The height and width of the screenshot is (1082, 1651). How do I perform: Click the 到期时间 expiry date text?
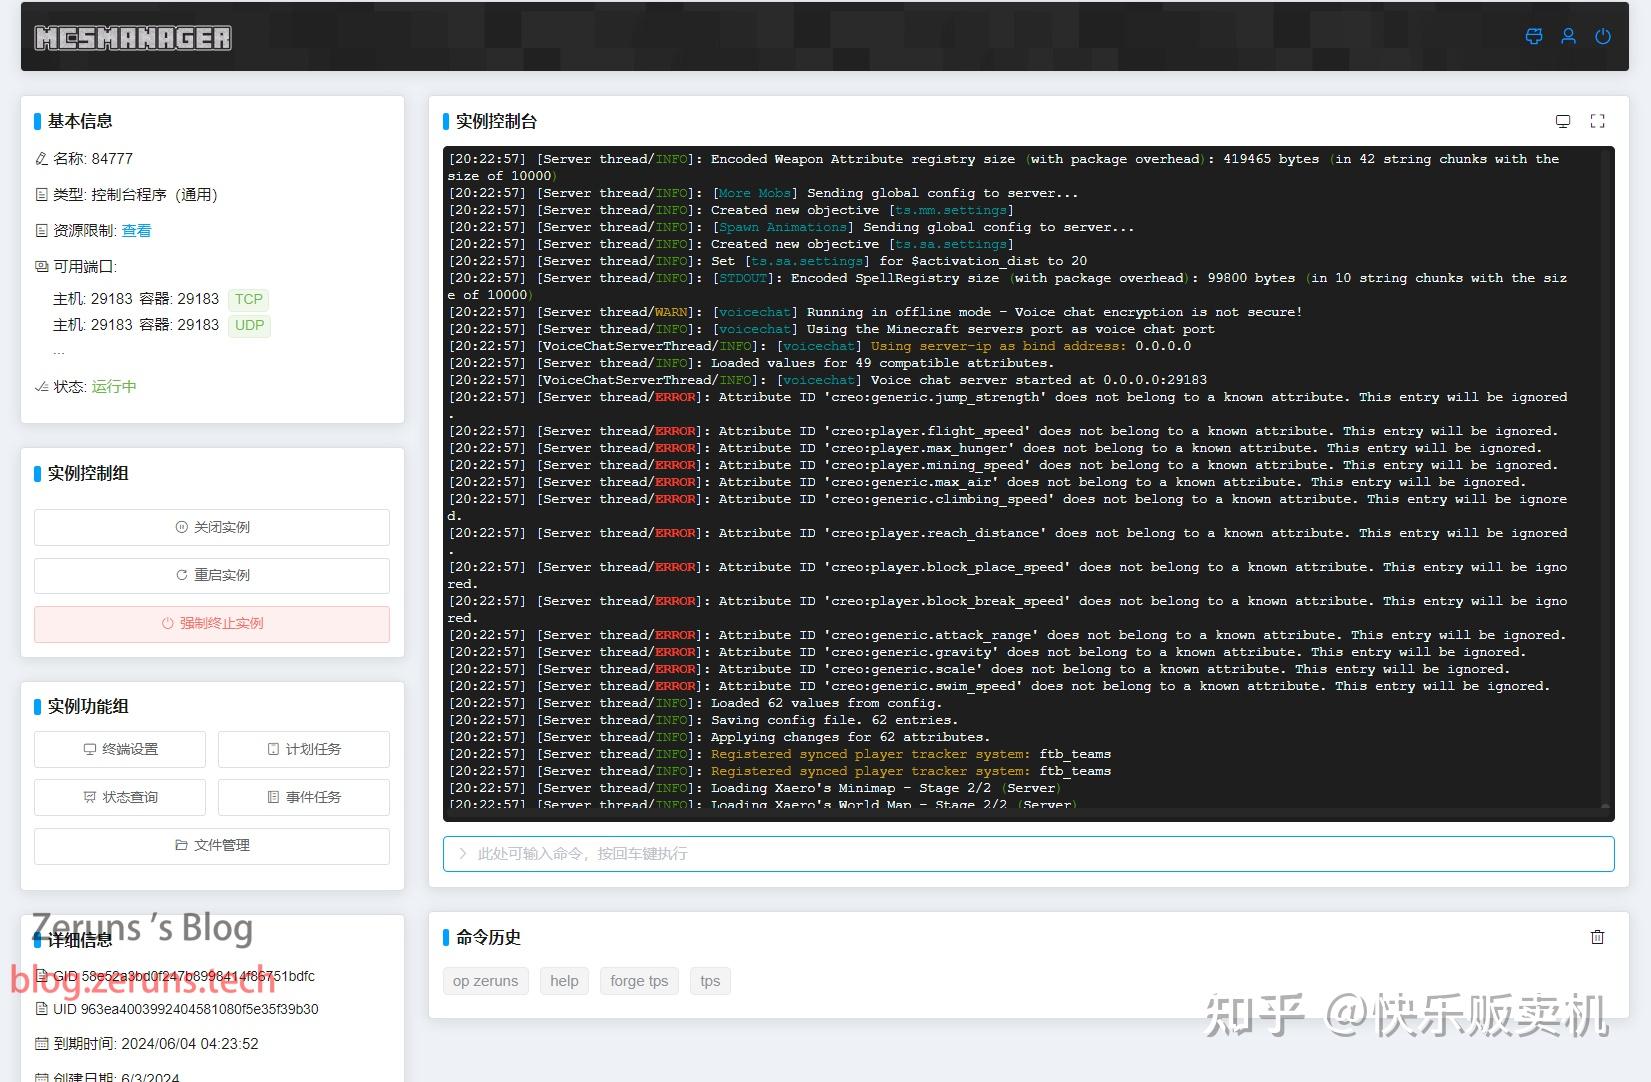tap(156, 1044)
